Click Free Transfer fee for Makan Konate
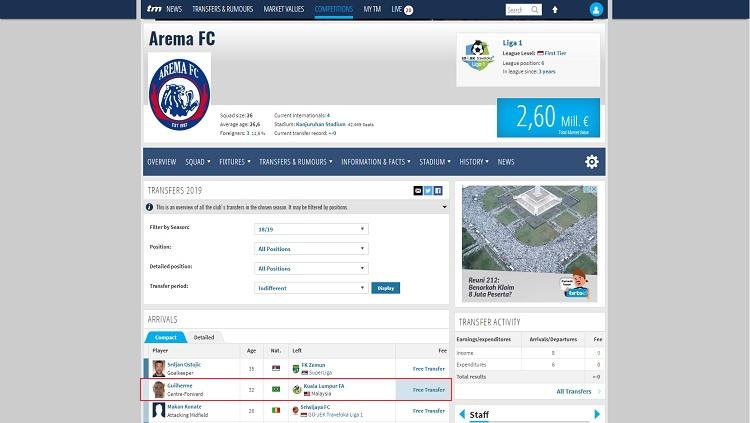This screenshot has width=750, height=423. tap(429, 411)
